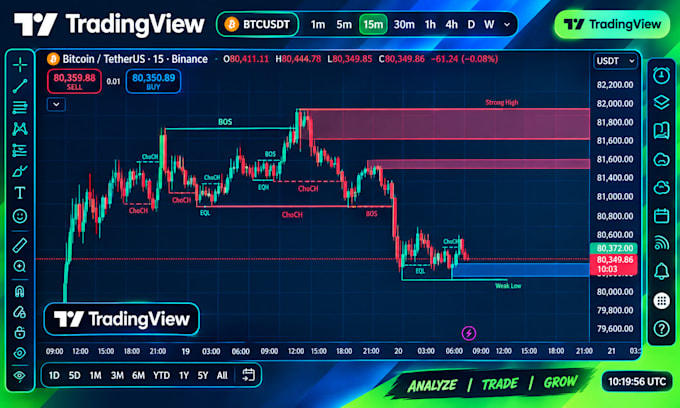Set range to 5D
This screenshot has width=680, height=408.
point(75,375)
